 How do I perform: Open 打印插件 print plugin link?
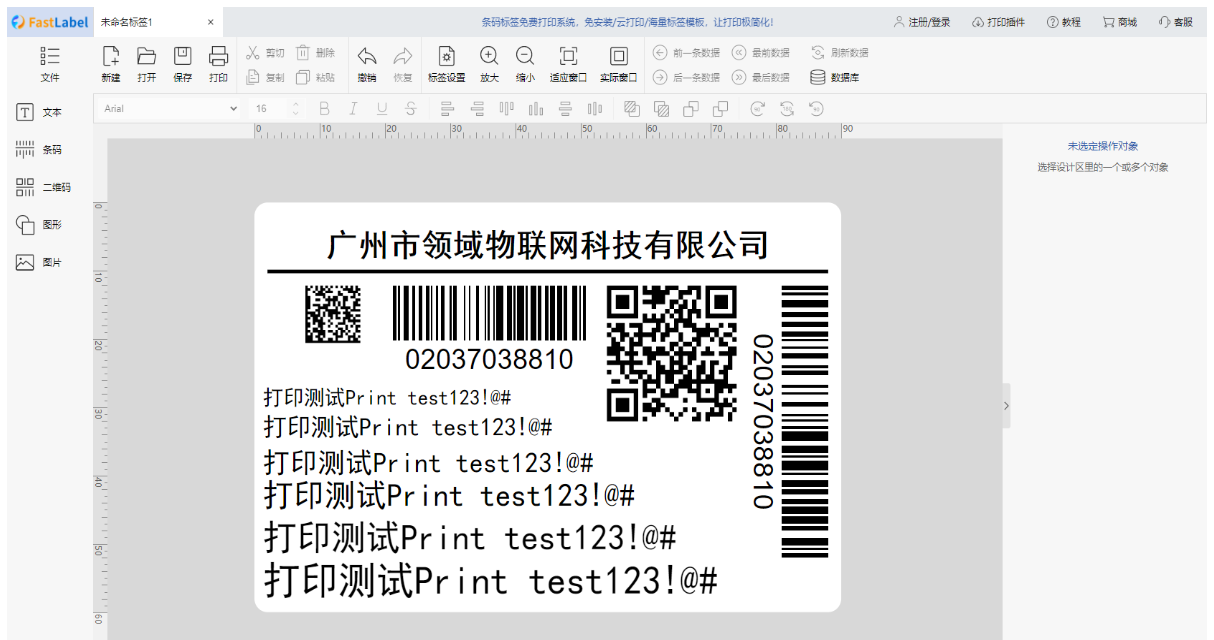click(x=998, y=22)
